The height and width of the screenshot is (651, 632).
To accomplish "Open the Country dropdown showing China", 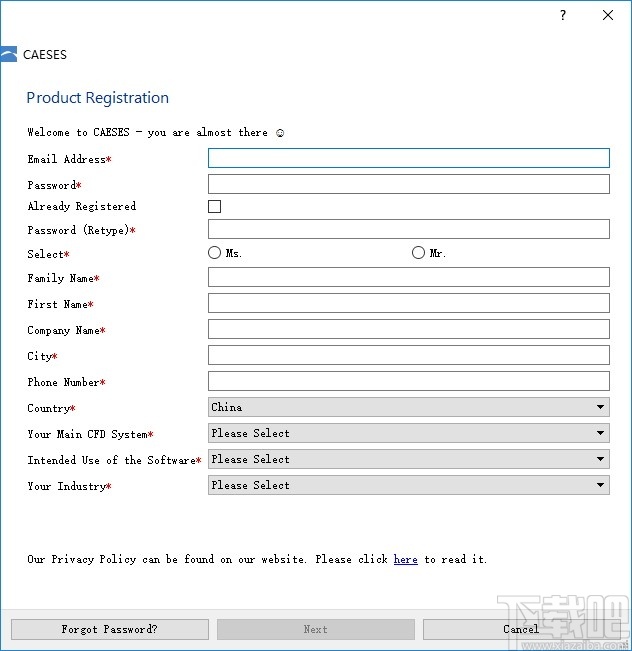I will click(408, 407).
